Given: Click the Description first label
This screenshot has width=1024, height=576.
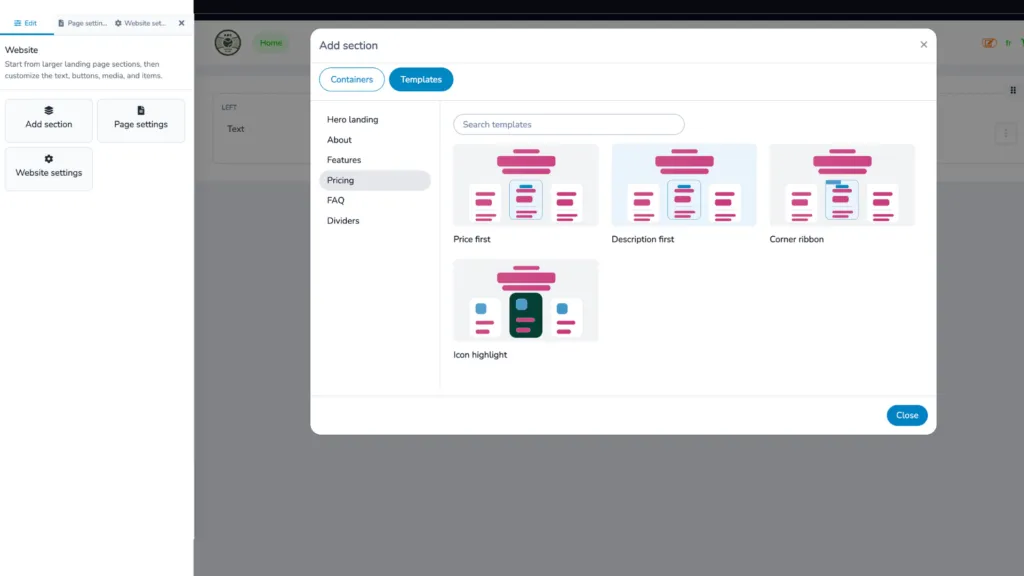Looking at the screenshot, I should (643, 239).
